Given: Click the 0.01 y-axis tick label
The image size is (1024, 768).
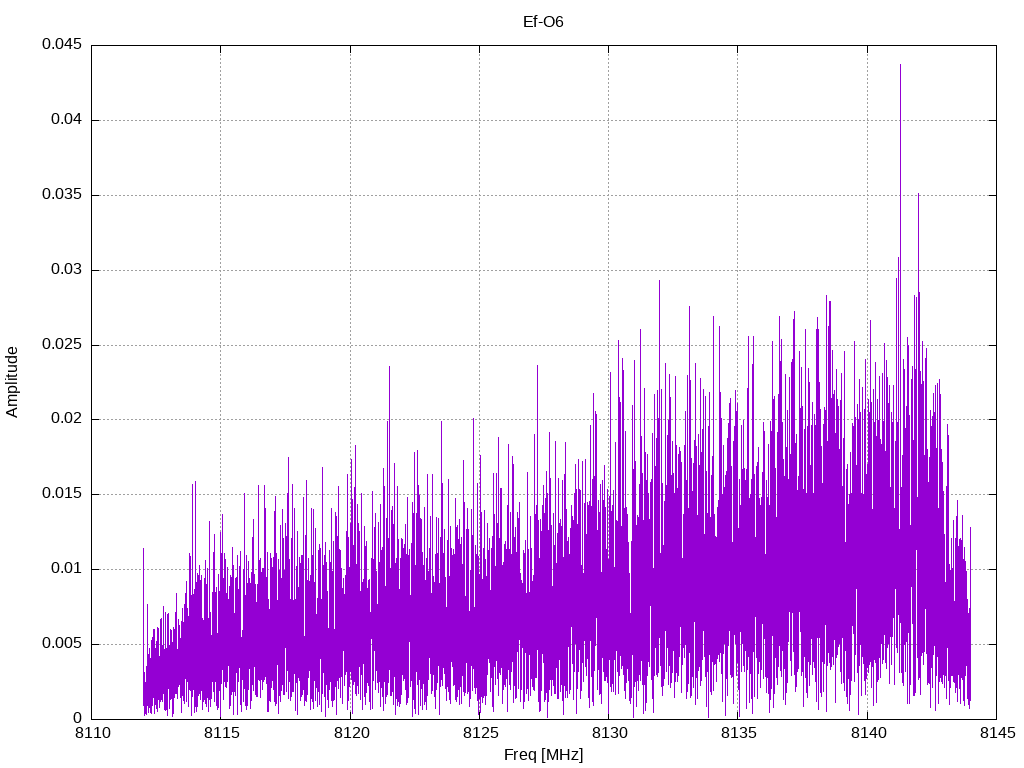Looking at the screenshot, I should pos(67,568).
